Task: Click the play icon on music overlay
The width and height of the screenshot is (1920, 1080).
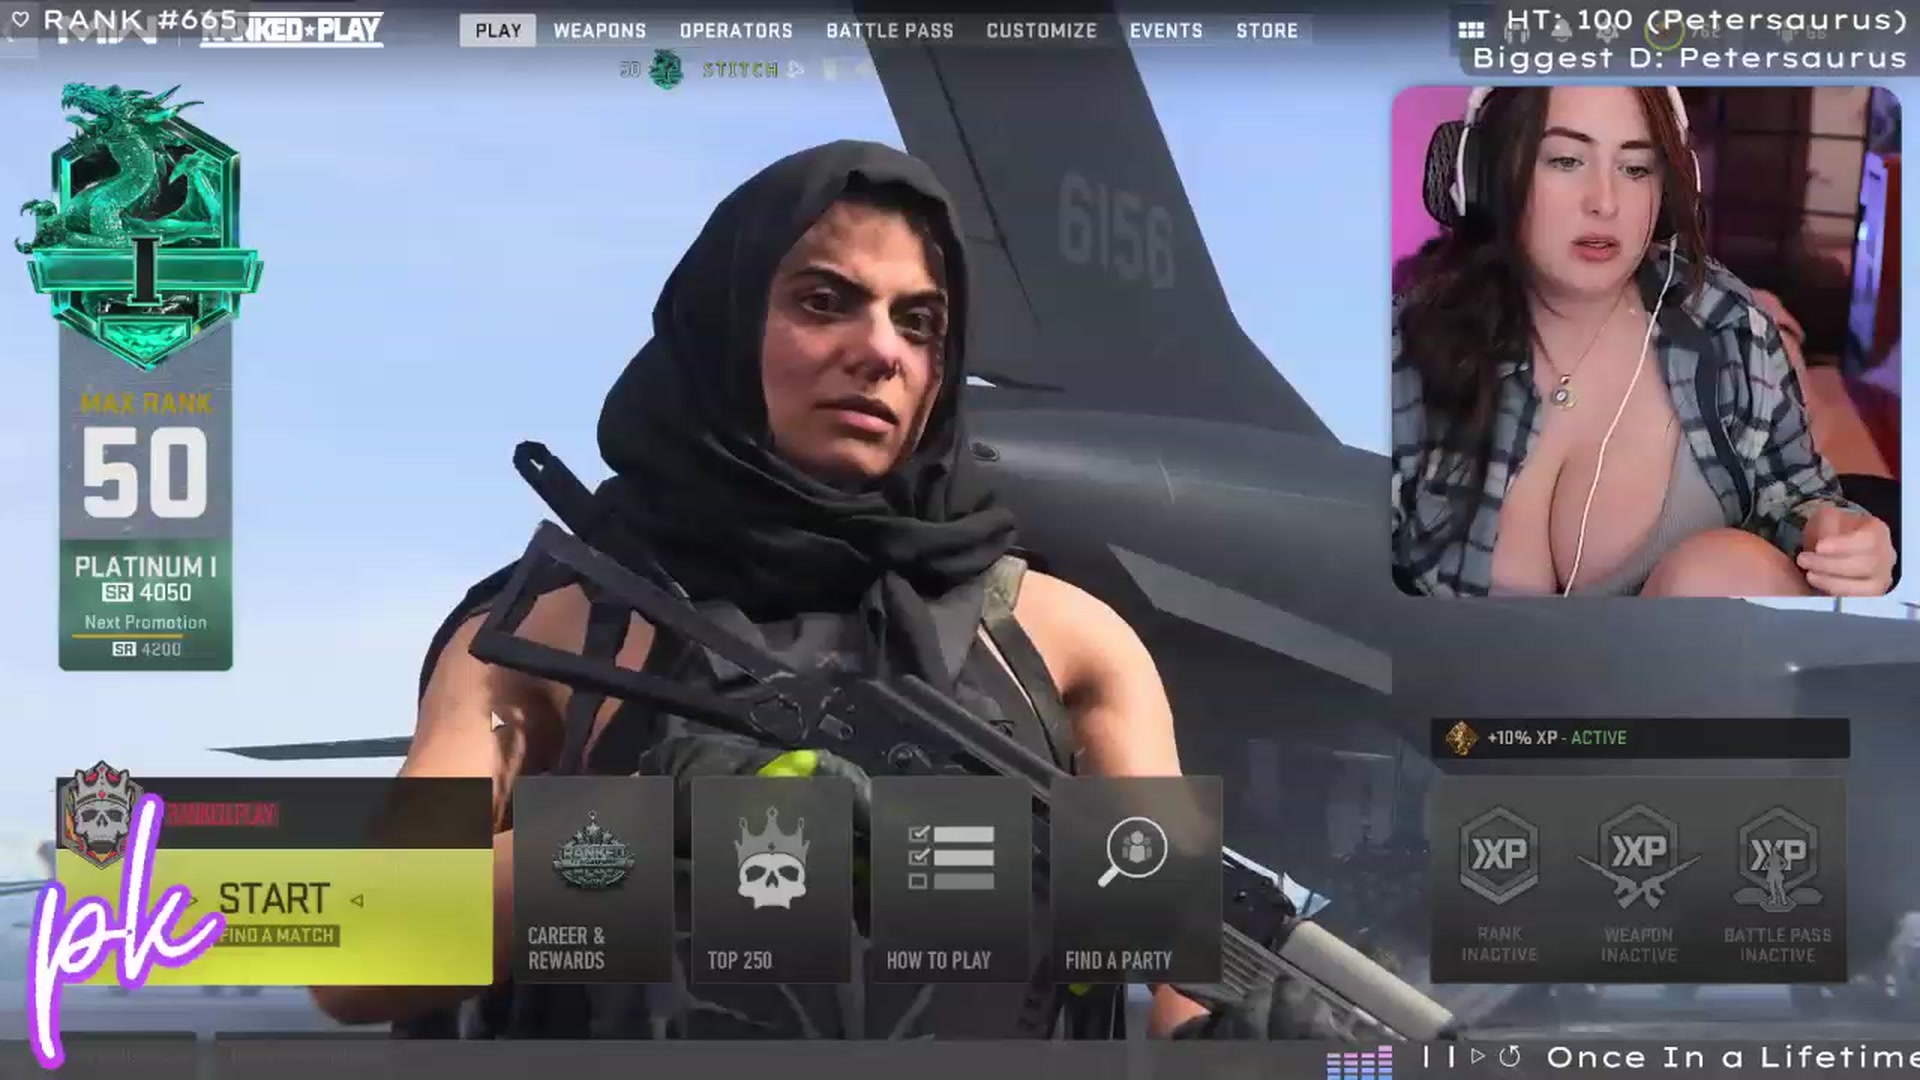Action: pyautogui.click(x=1478, y=1057)
